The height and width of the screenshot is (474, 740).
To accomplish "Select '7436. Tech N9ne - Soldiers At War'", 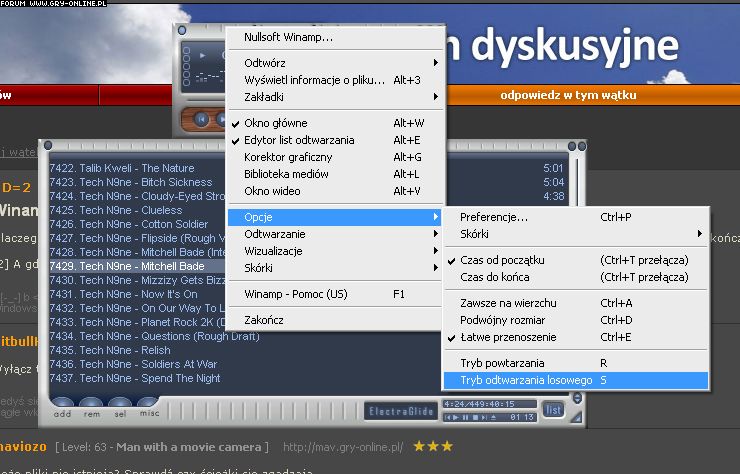I will click(133, 364).
